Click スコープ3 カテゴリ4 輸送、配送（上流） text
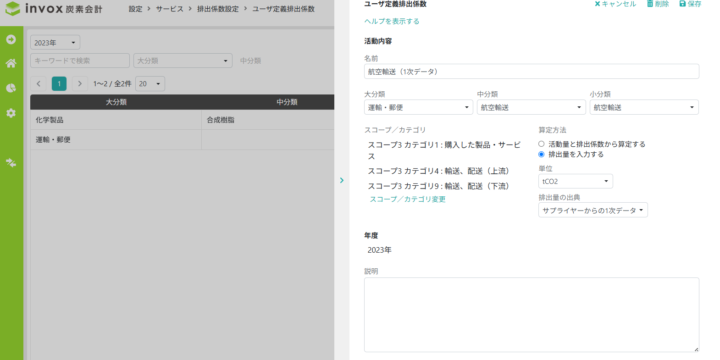The image size is (720, 360). [x=439, y=171]
